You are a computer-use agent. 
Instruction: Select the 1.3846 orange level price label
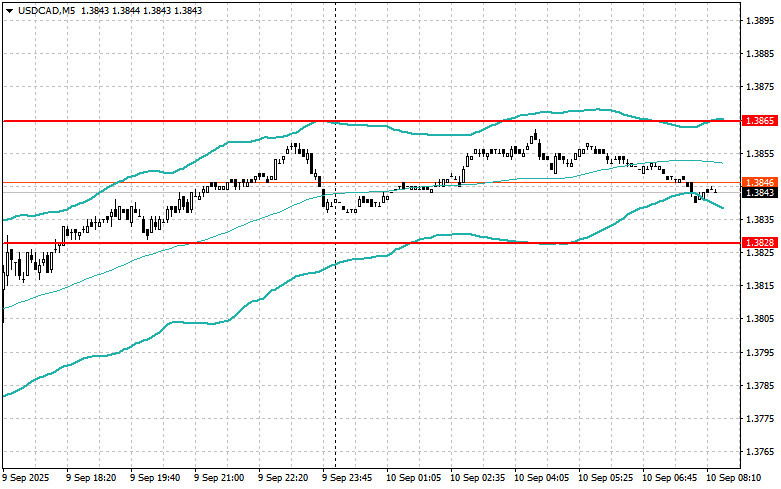click(760, 183)
